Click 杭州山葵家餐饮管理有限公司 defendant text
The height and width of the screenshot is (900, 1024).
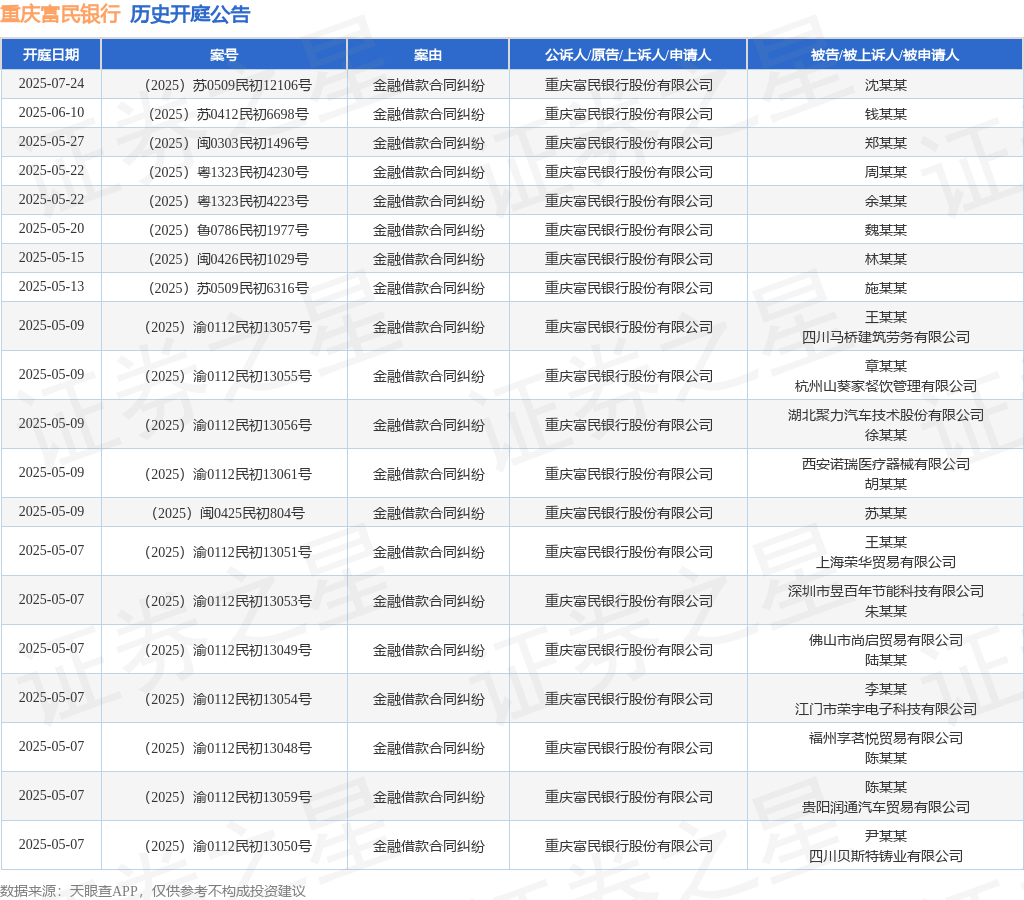point(886,387)
